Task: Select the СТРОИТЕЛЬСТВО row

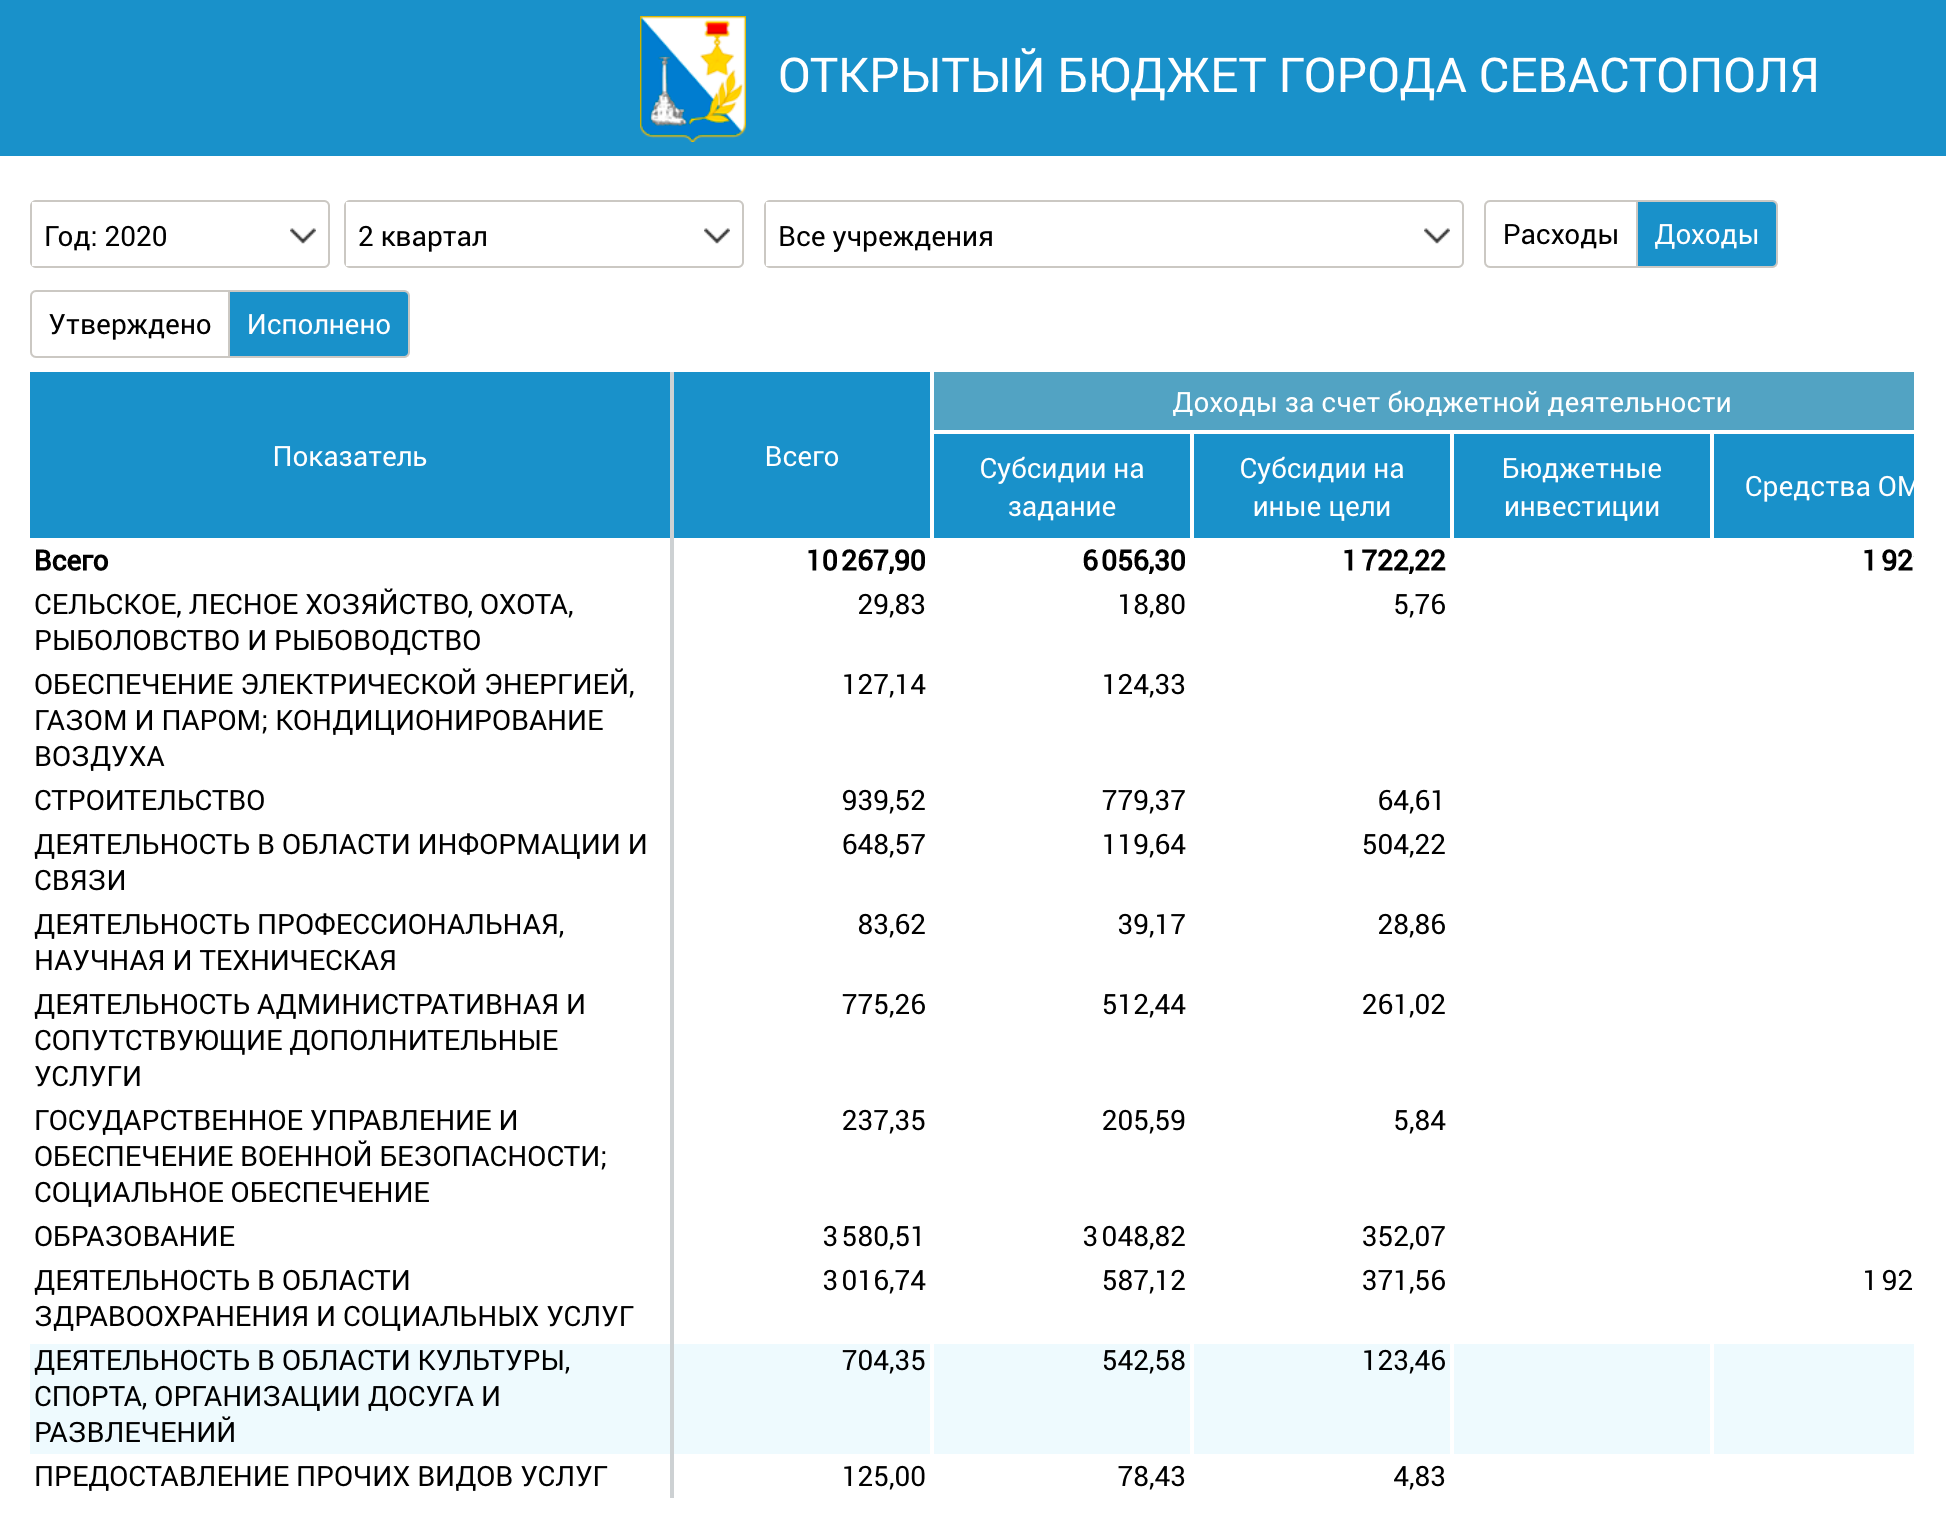Action: click(x=150, y=800)
